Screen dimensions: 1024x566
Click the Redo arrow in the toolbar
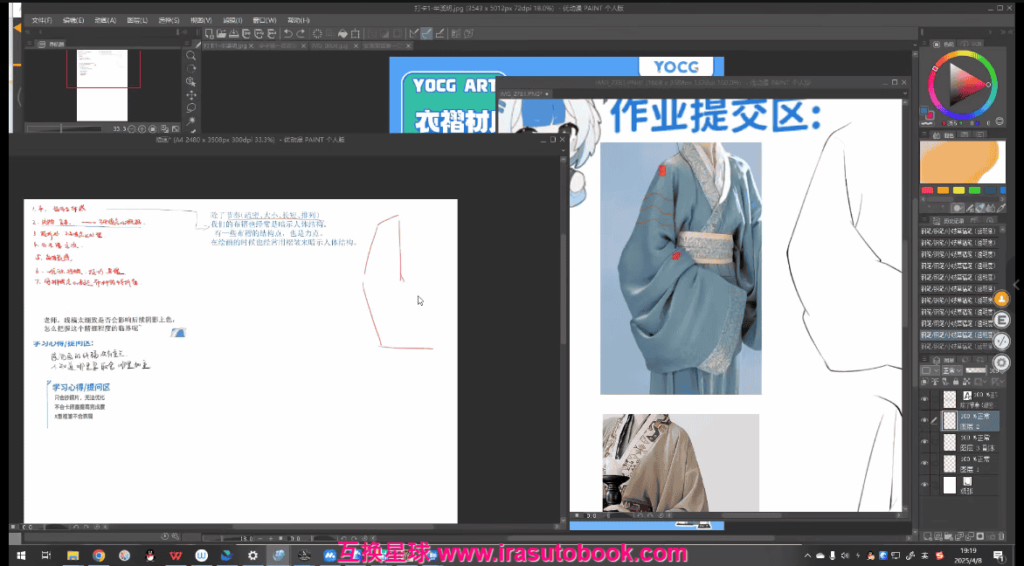pos(302,33)
